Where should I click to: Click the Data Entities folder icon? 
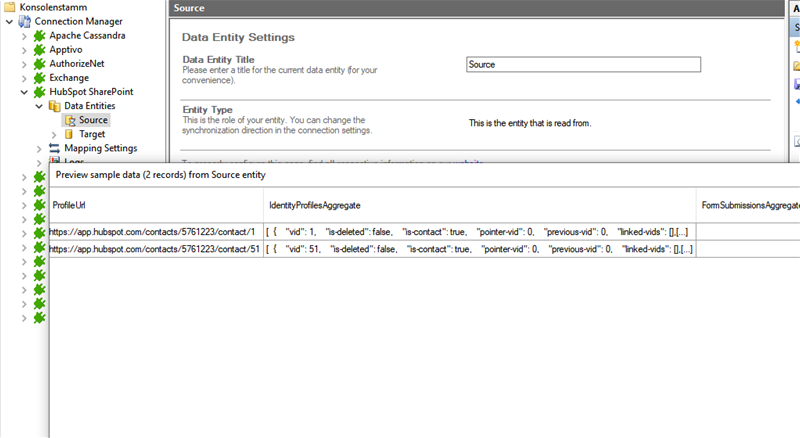click(x=54, y=105)
